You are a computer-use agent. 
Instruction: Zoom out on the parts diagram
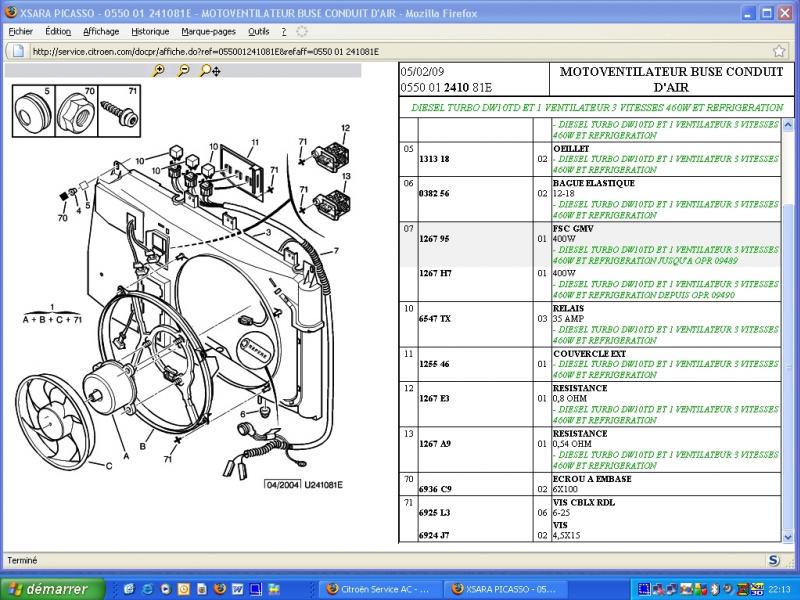tap(183, 70)
